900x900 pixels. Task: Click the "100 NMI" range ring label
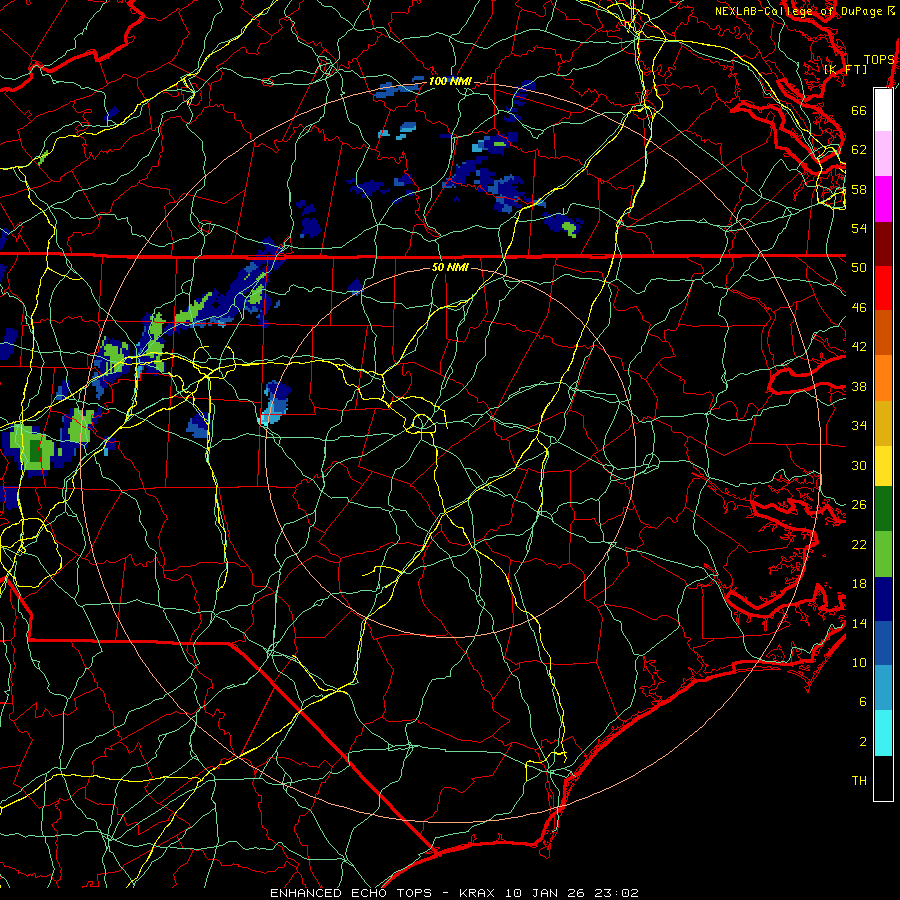[x=450, y=82]
